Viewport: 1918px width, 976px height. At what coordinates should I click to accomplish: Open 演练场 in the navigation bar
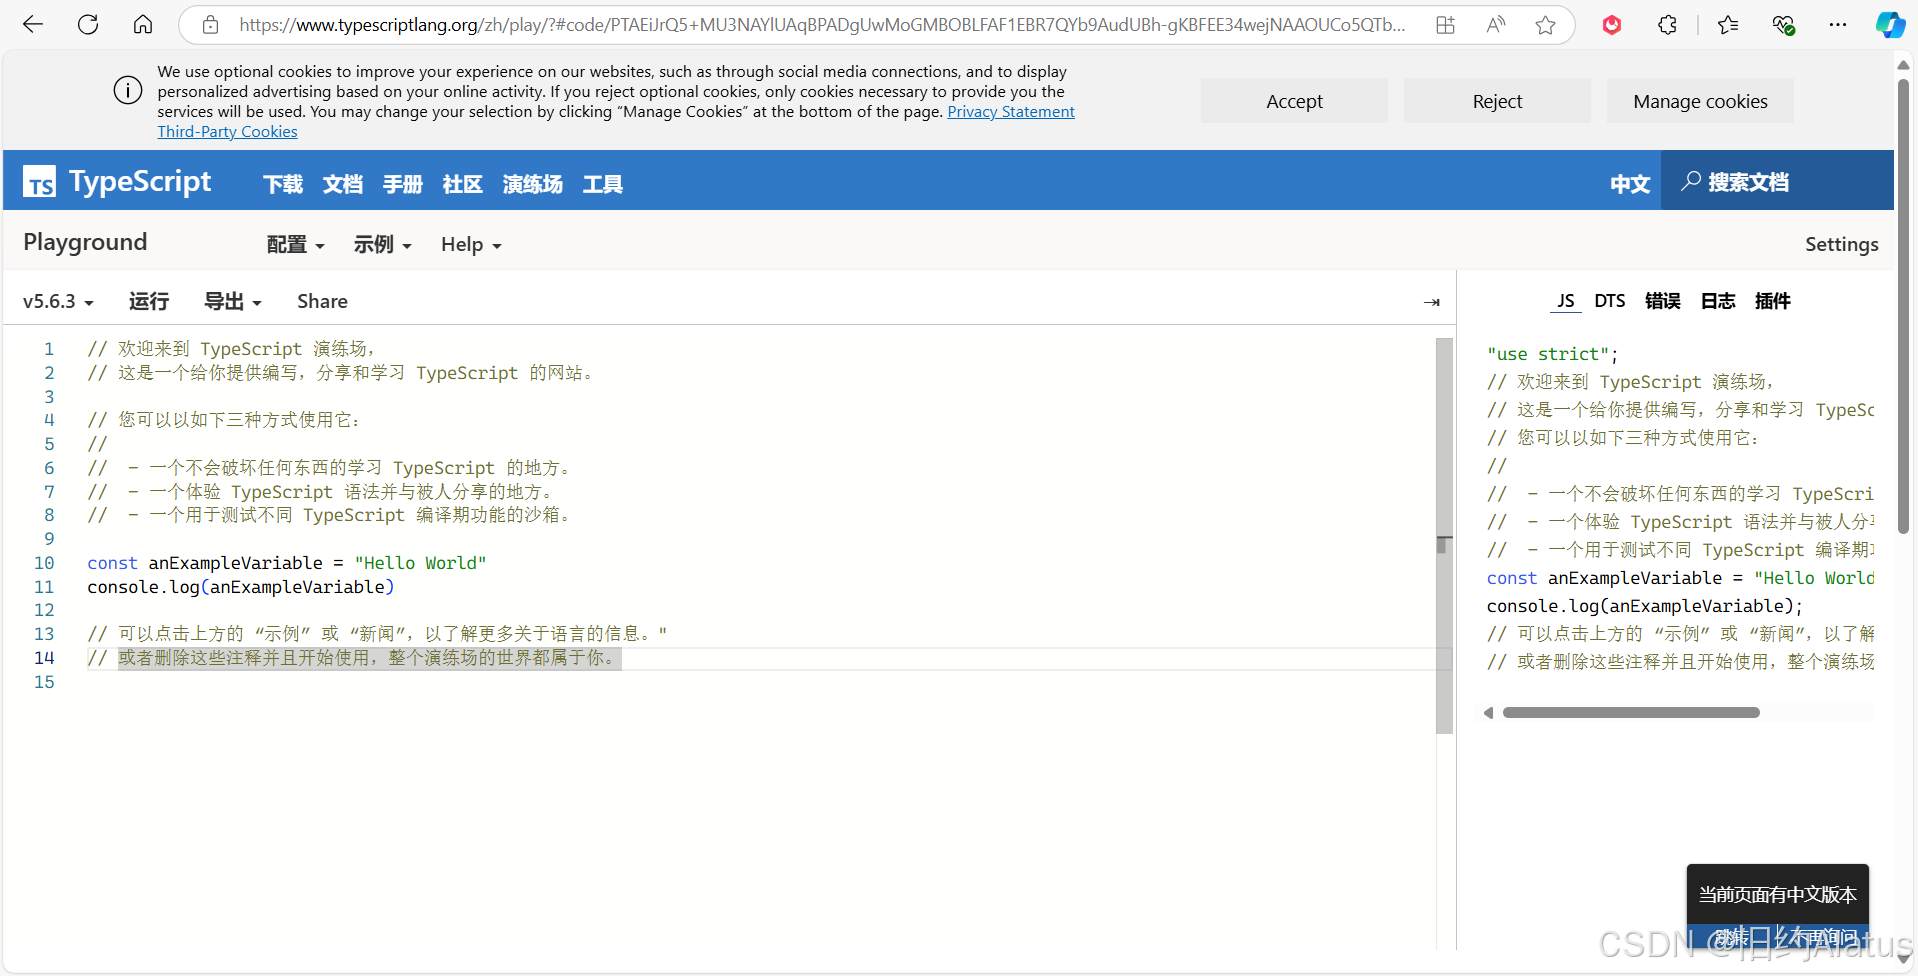(x=533, y=184)
